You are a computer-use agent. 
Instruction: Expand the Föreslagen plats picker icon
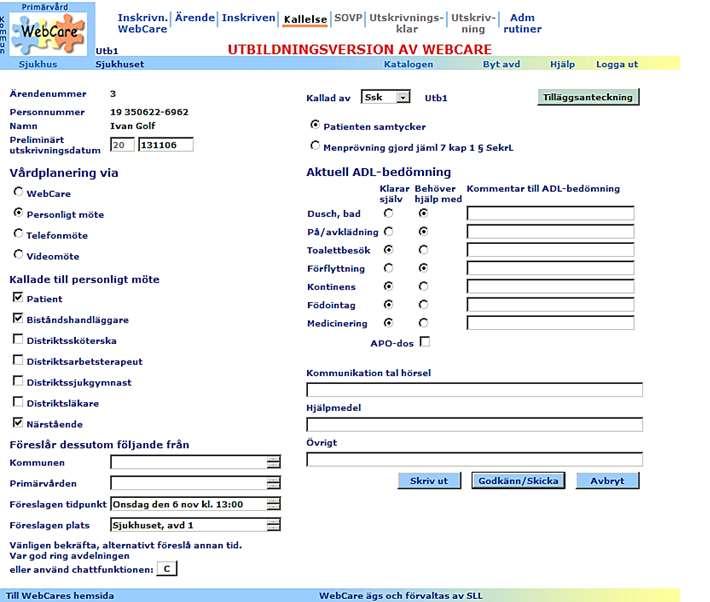tap(273, 525)
